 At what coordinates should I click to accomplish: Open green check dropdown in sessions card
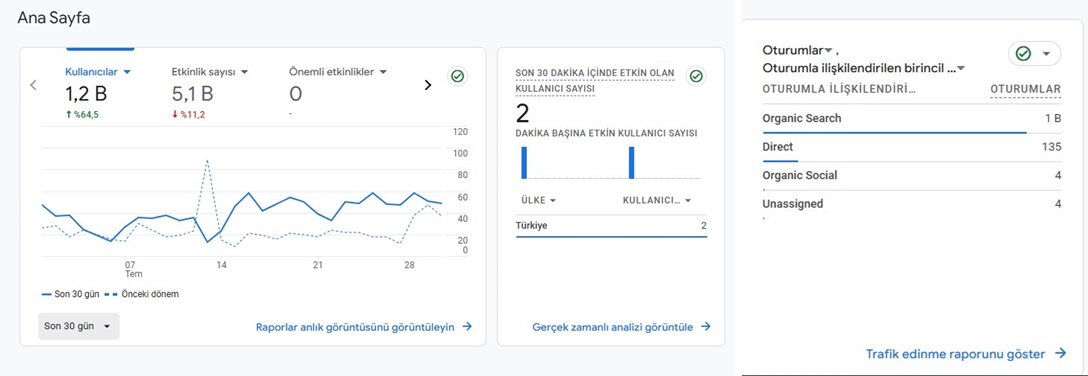coord(1034,53)
